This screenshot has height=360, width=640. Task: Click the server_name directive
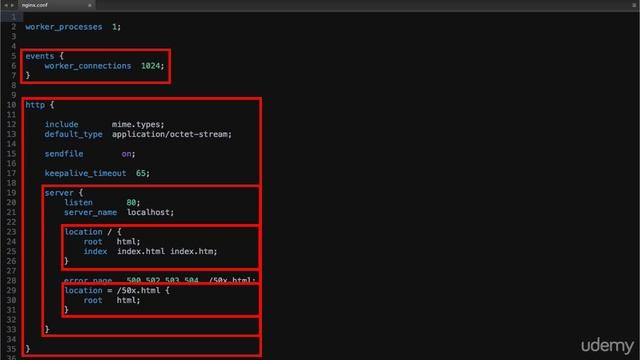90,213
